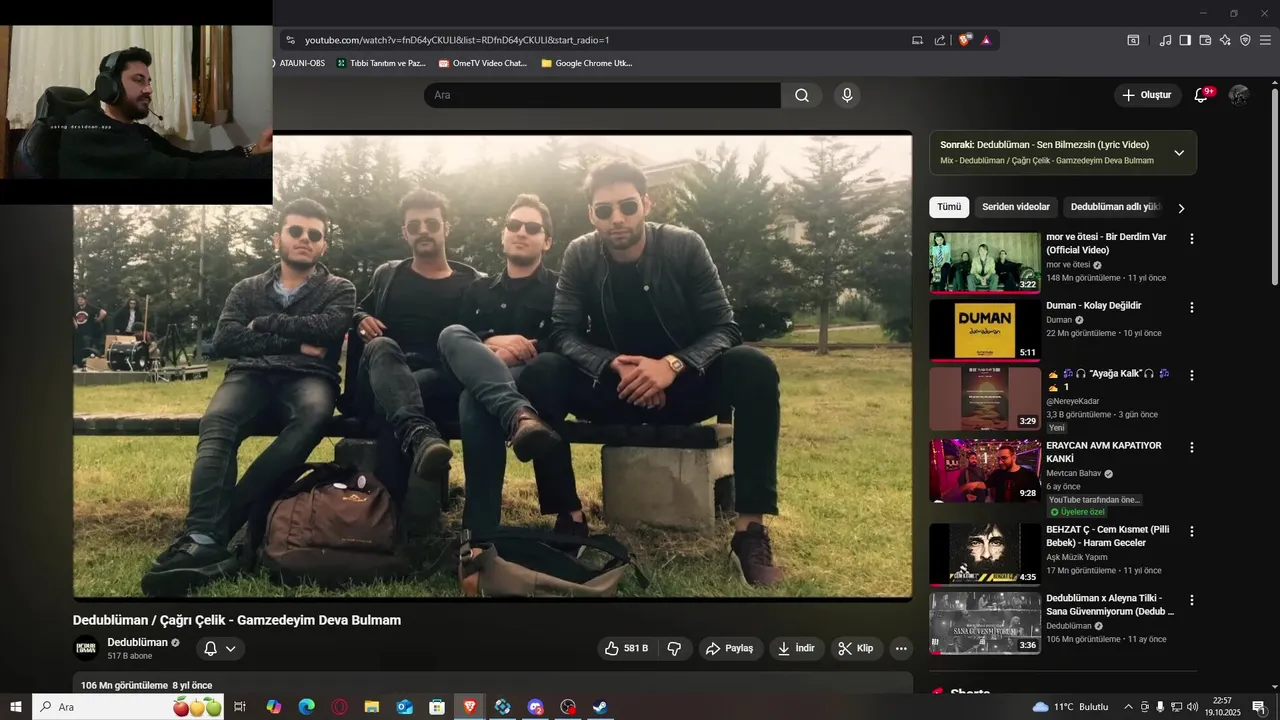Open options for BEHZAT Ç video
This screenshot has width=1280, height=720.
(1191, 531)
